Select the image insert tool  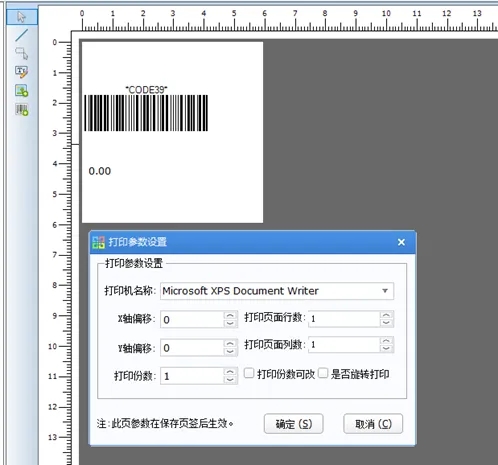click(x=22, y=90)
